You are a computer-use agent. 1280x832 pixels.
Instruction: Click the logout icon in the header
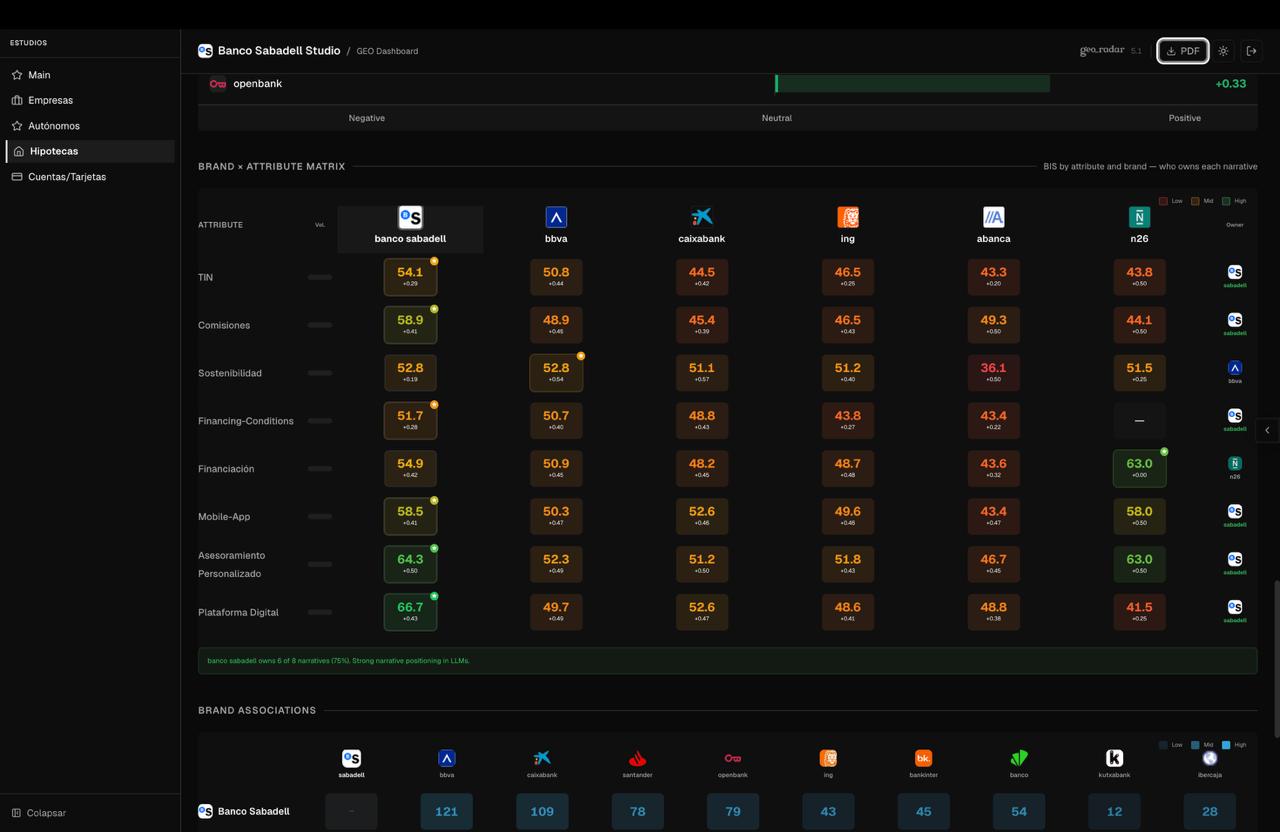click(1251, 51)
